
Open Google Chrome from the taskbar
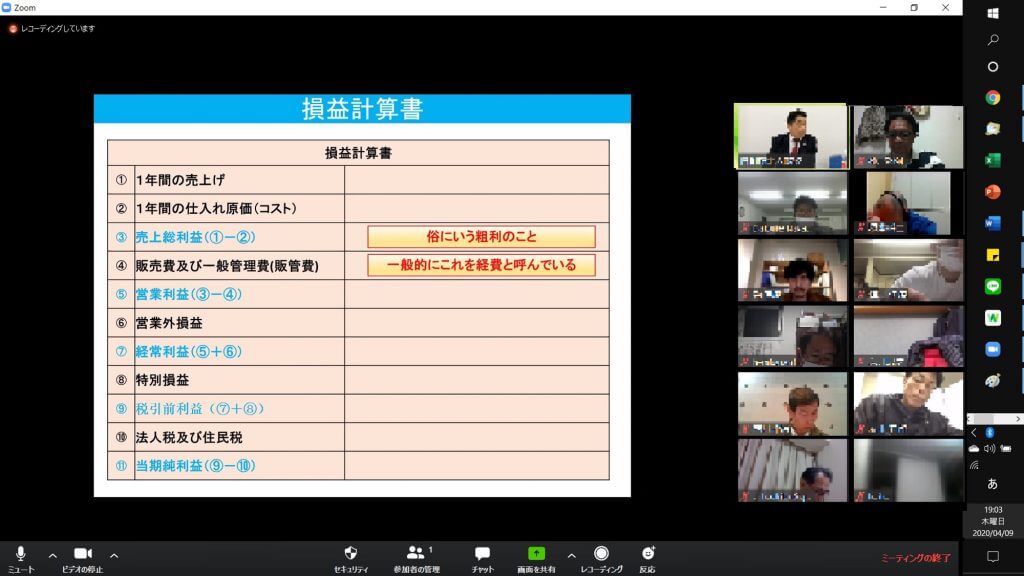click(993, 97)
